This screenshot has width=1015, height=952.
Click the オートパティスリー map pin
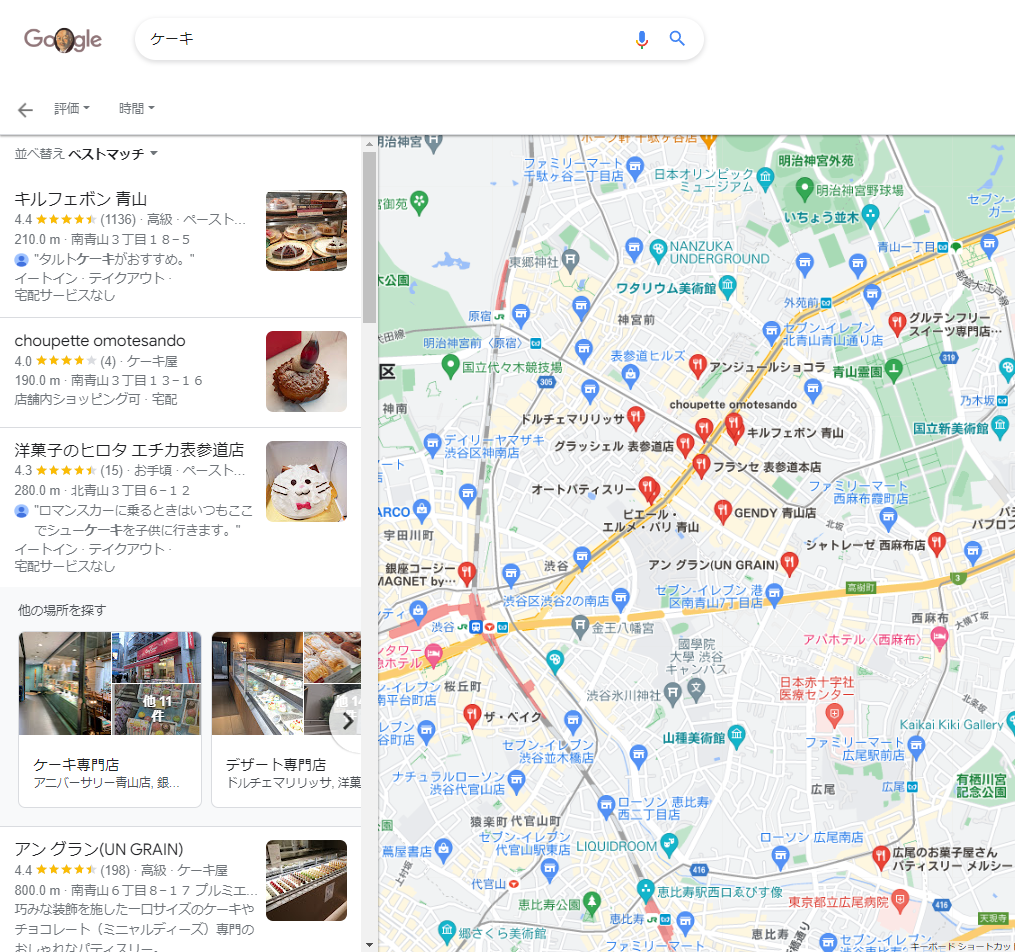pyautogui.click(x=648, y=489)
